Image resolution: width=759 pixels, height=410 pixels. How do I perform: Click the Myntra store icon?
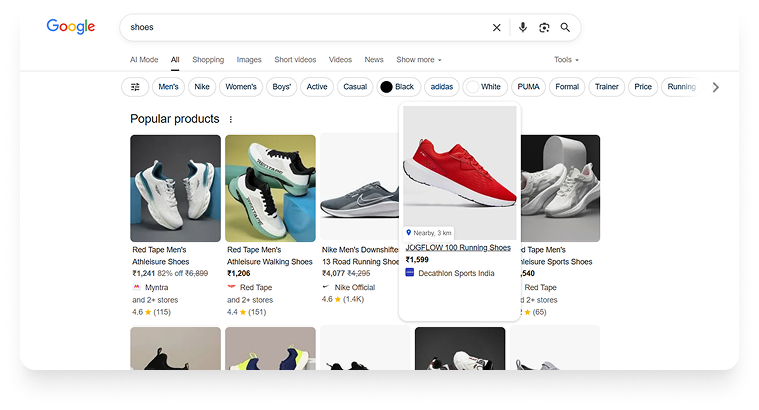[137, 287]
